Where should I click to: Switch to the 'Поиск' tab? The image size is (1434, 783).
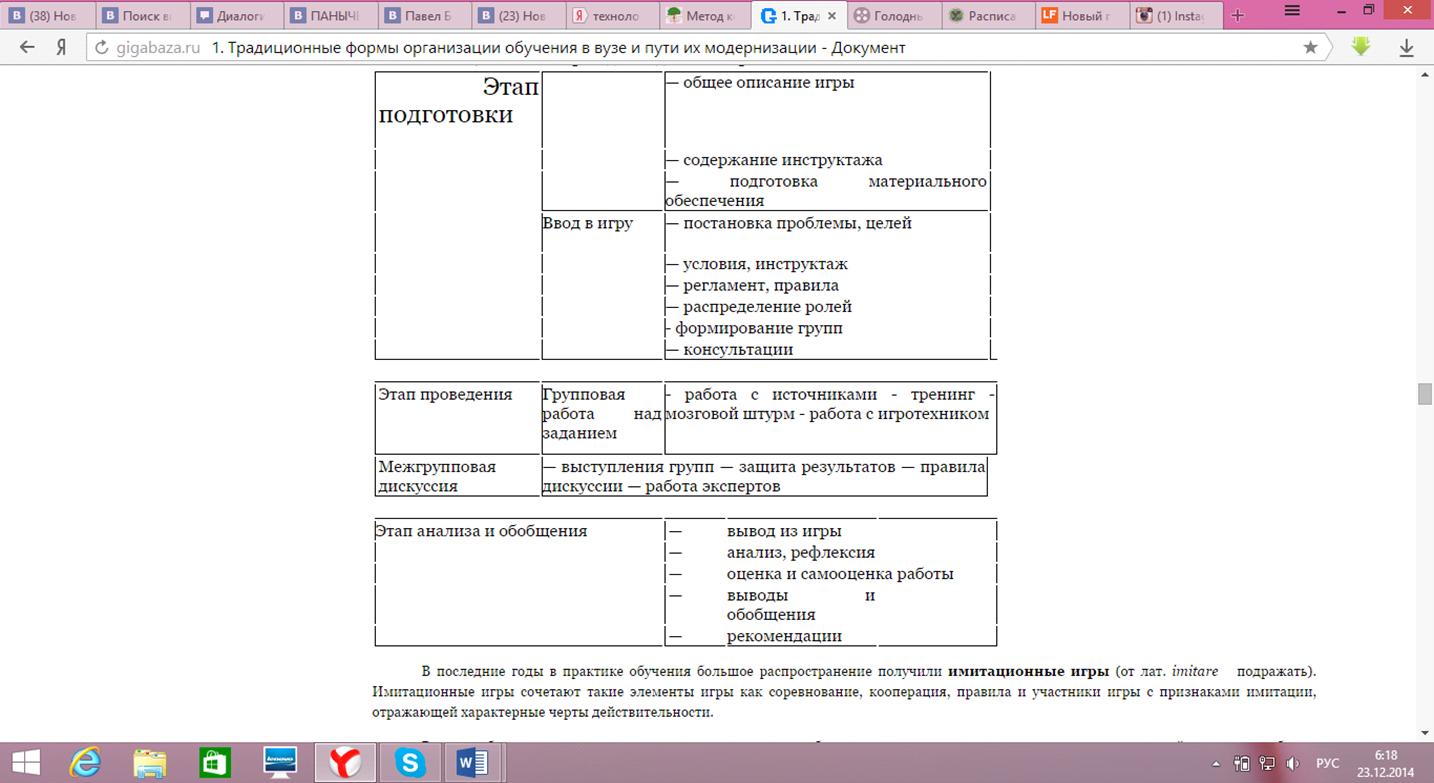[140, 16]
